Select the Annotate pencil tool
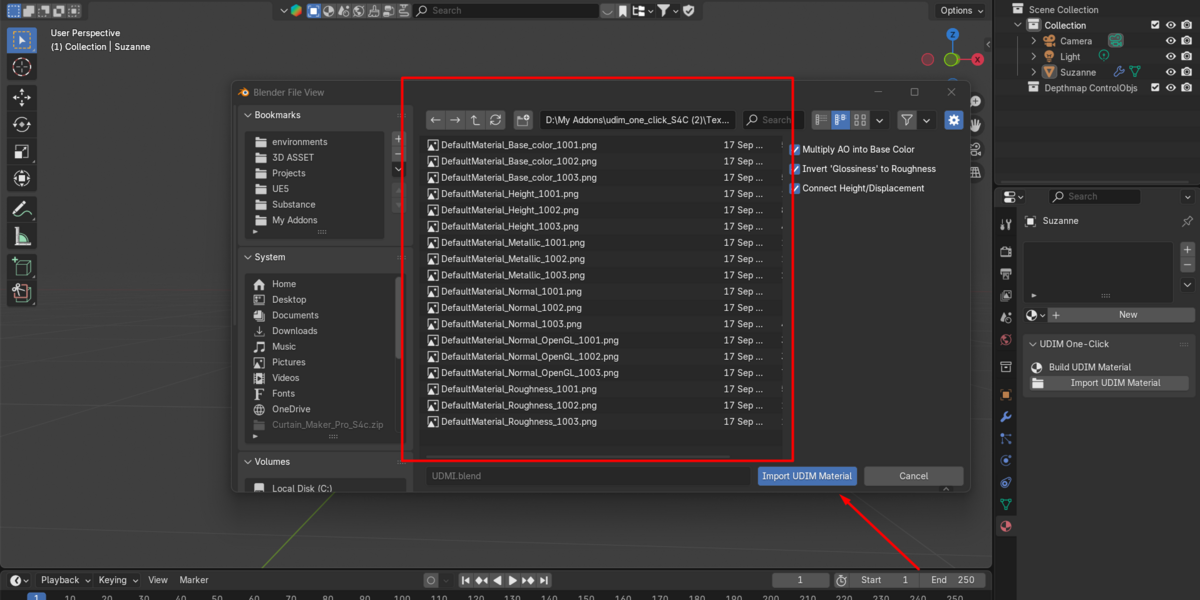This screenshot has height=600, width=1200. pos(21,209)
